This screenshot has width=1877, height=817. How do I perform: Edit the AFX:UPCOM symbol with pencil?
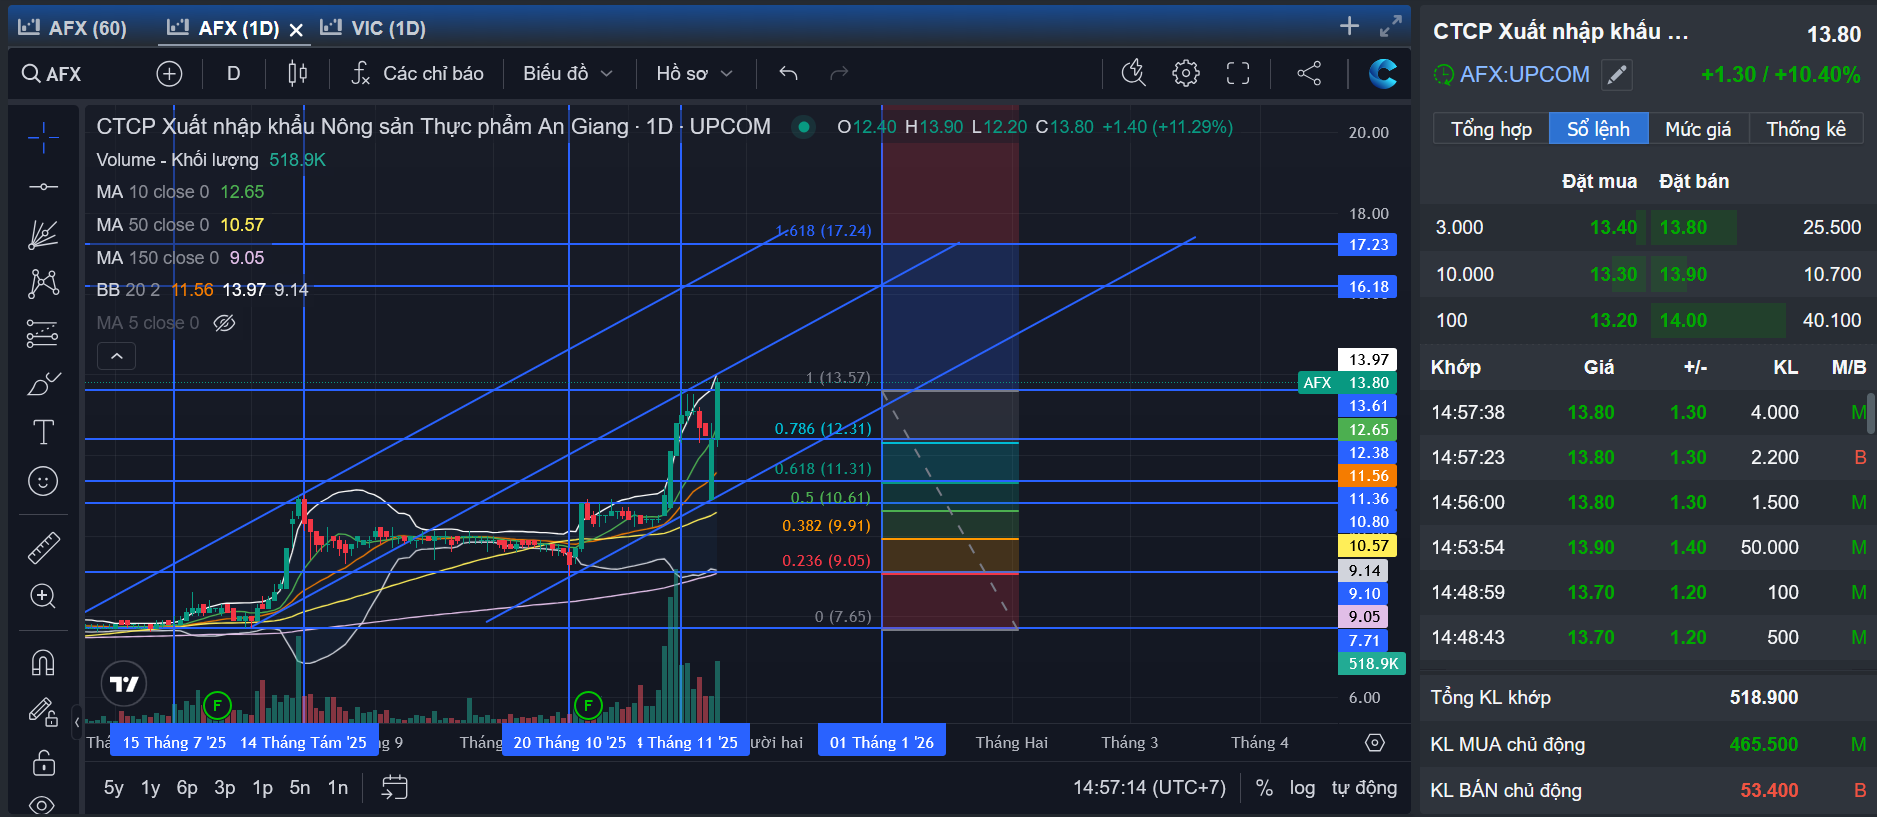1617,75
